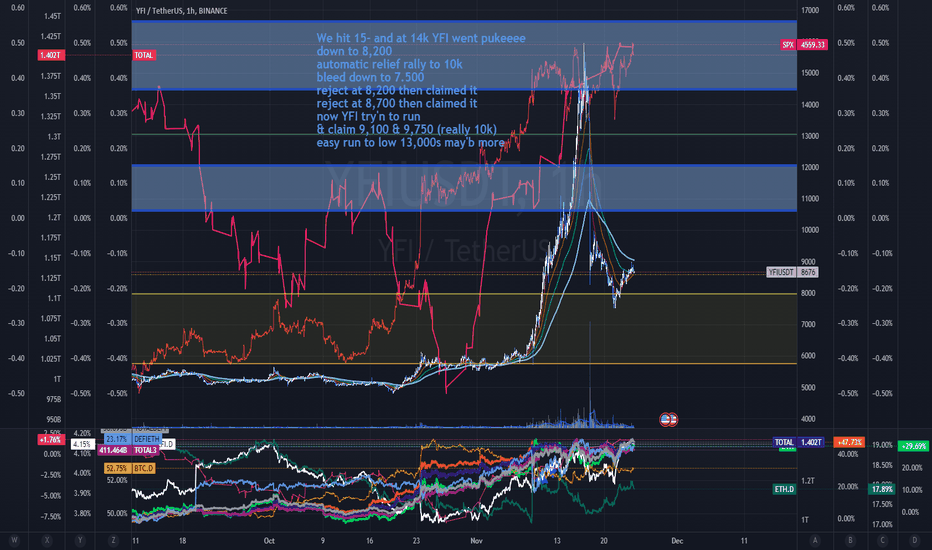This screenshot has width=932, height=550.
Task: Click the Y price scale button
Action: 80,540
